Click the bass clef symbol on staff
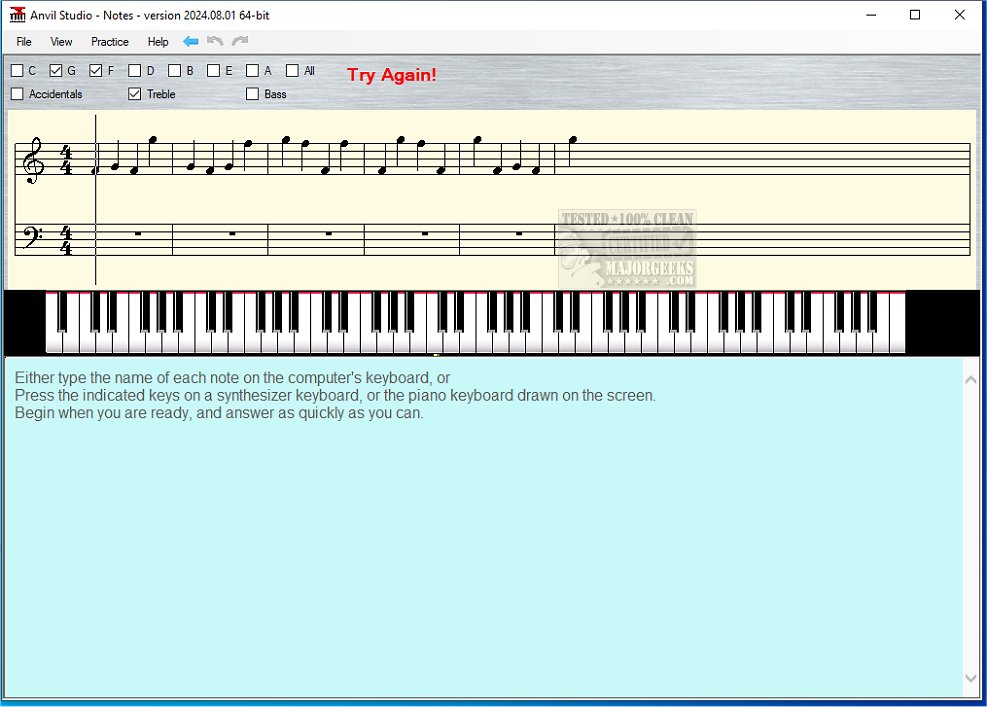 click(x=33, y=238)
